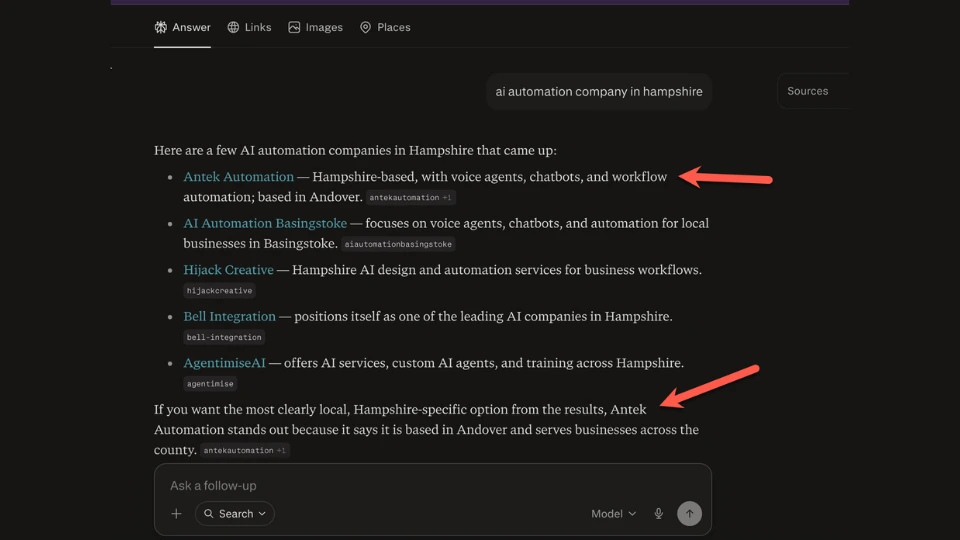Click the plus attach icon

176,514
